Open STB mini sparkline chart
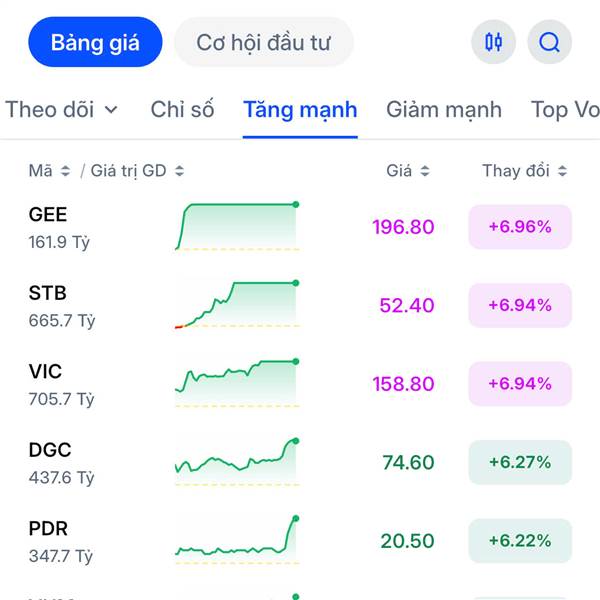 click(x=237, y=304)
